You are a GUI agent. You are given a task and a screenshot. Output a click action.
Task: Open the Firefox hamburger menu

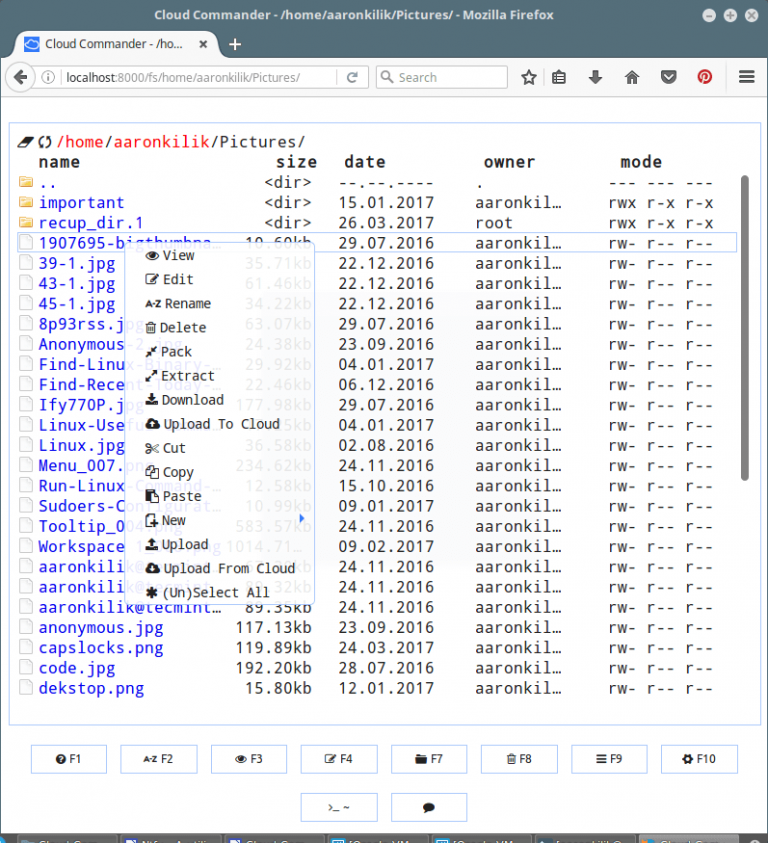pos(746,77)
